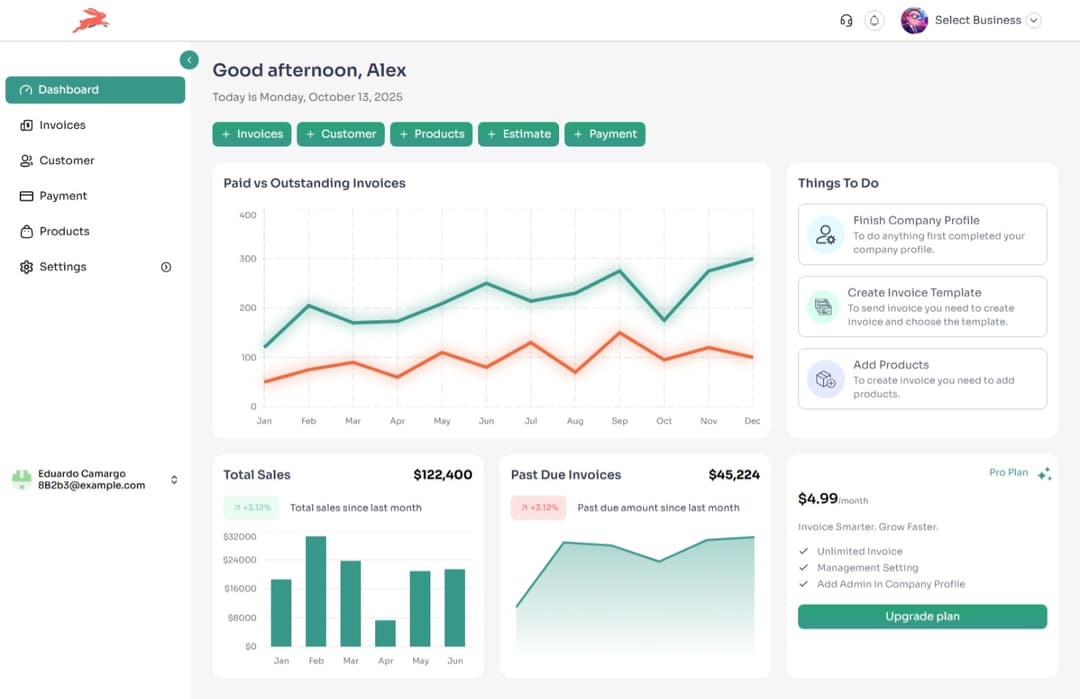The height and width of the screenshot is (699, 1080).
Task: Click the Past Due Invoices title
Action: [x=565, y=474]
